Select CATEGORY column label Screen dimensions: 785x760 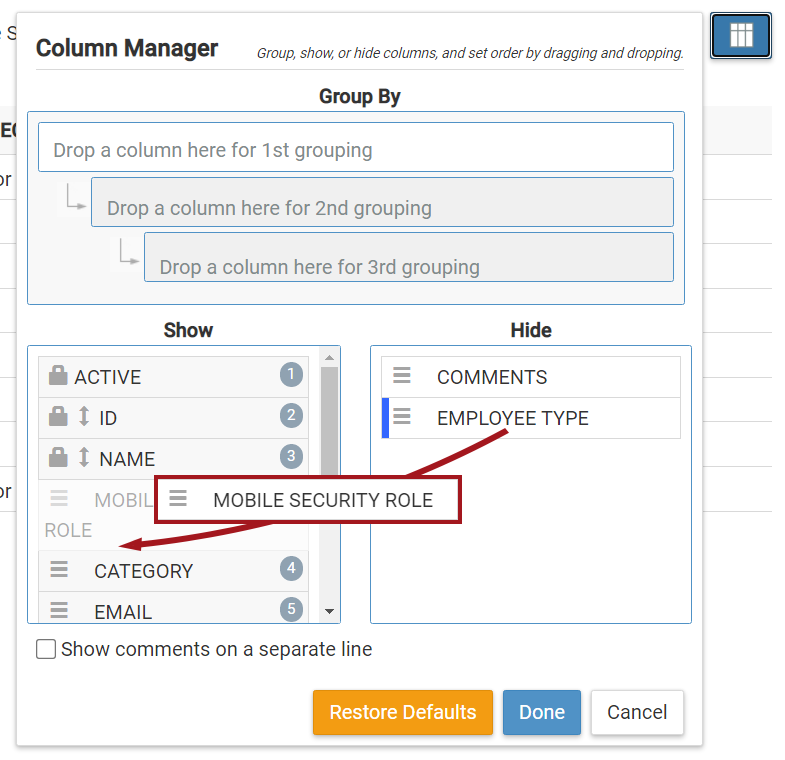coord(144,571)
